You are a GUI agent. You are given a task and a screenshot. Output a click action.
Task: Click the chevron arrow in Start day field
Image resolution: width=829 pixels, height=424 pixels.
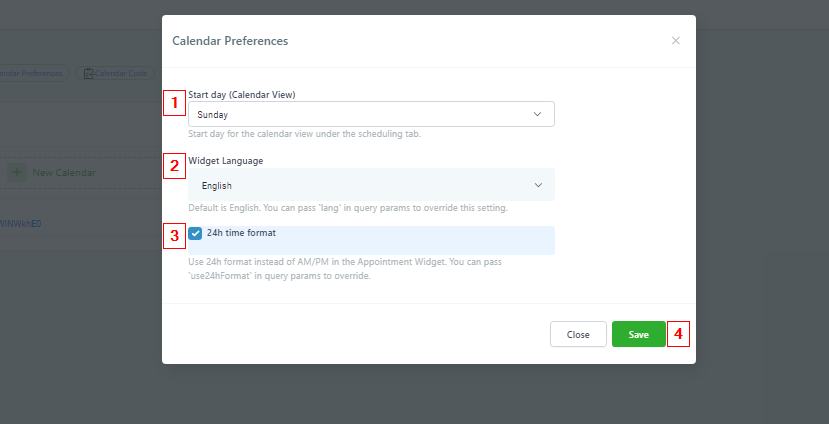coord(538,114)
